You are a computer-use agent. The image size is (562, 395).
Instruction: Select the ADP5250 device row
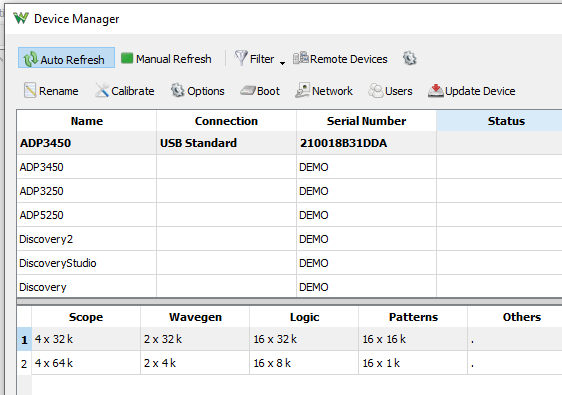click(x=289, y=215)
